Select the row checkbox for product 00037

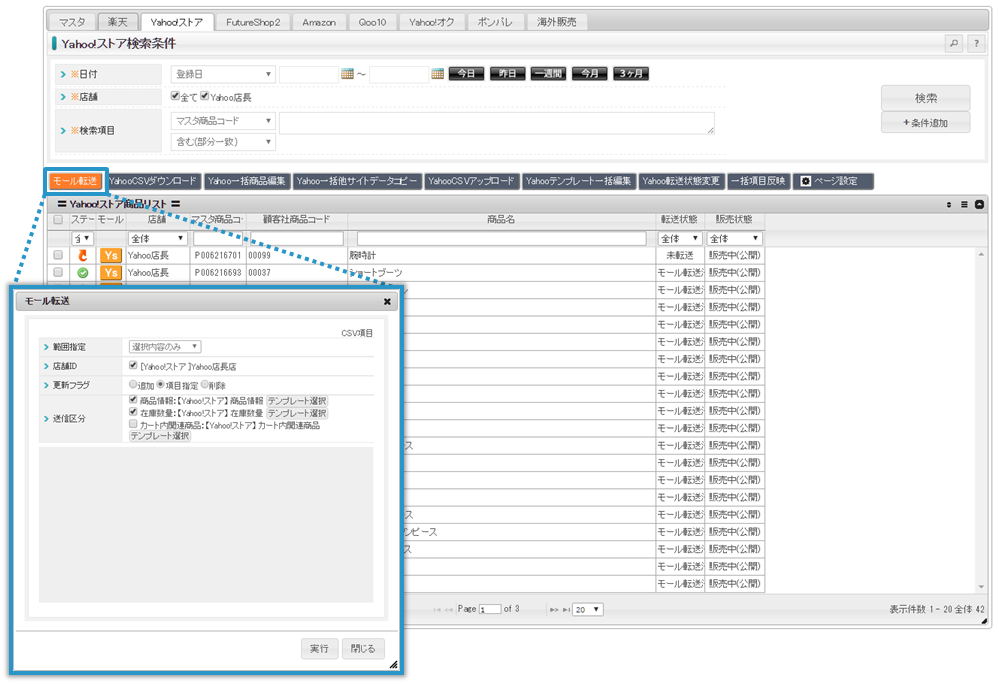pyautogui.click(x=58, y=272)
